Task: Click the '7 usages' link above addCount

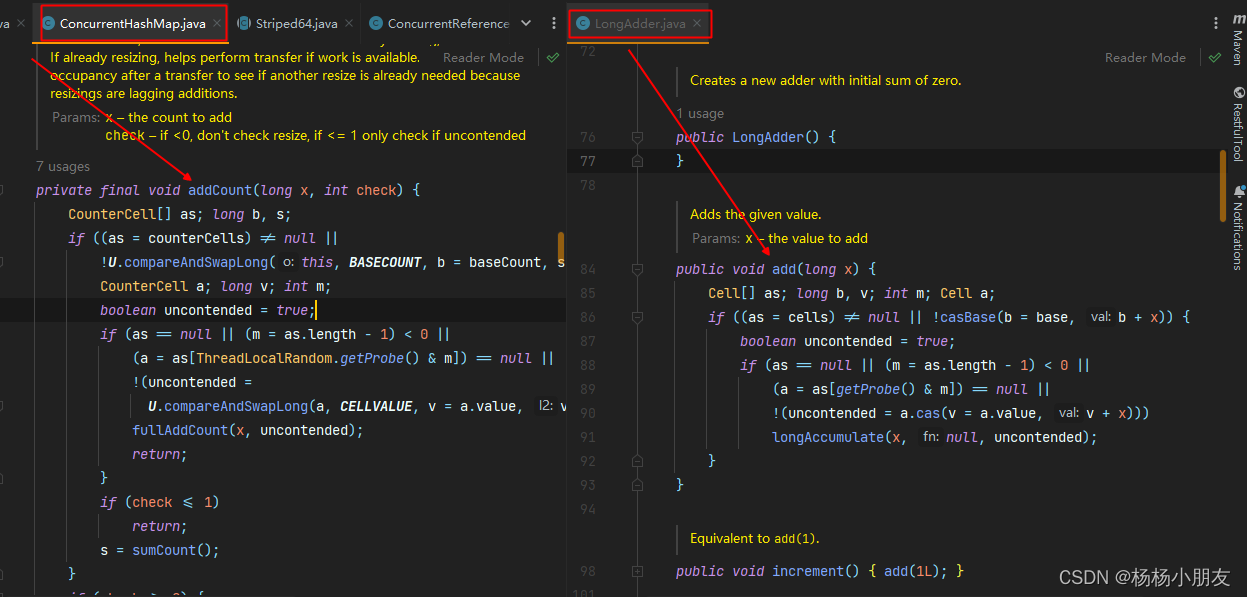Action: [62, 165]
